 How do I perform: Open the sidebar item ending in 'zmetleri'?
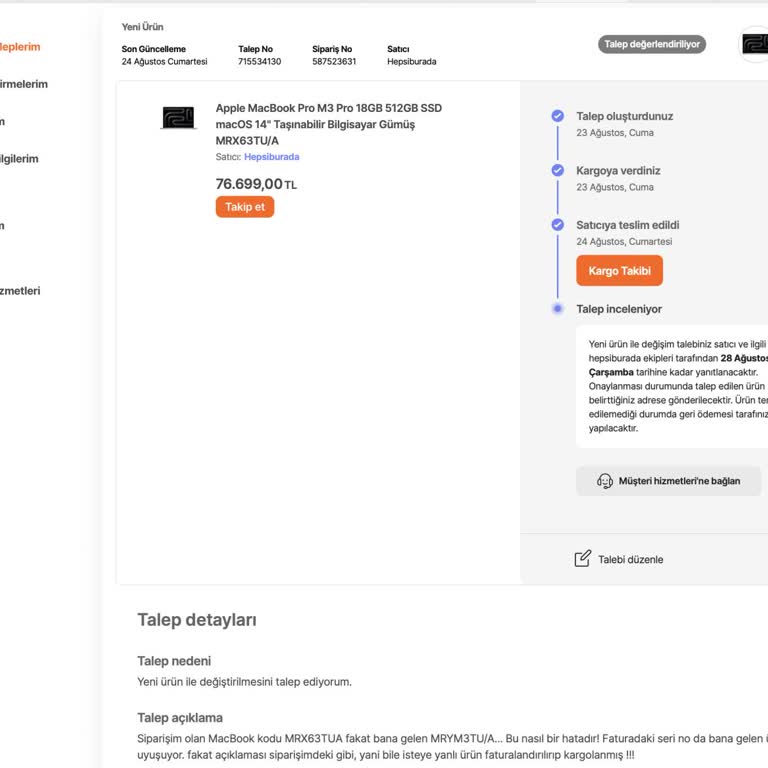pos(20,291)
